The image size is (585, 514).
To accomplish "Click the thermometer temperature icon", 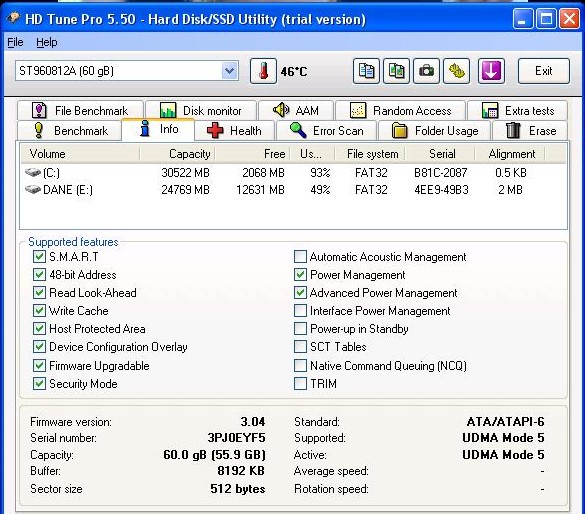I will click(x=263, y=71).
